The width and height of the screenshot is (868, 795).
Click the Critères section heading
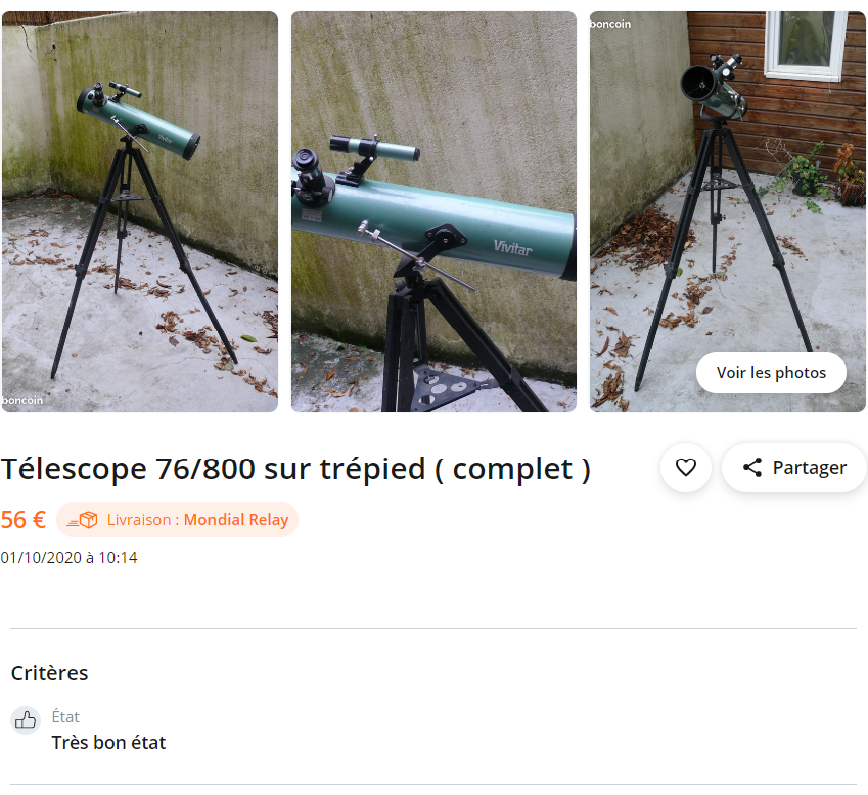tap(49, 673)
